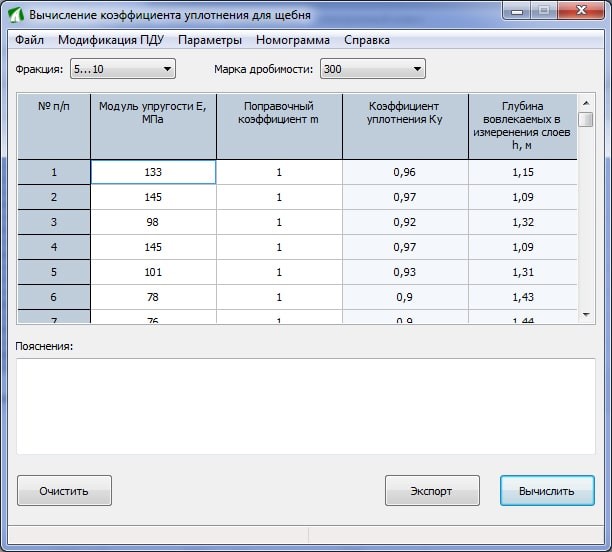Image resolution: width=612 pixels, height=552 pixels.
Task: Select row header number 3
Action: 54,222
